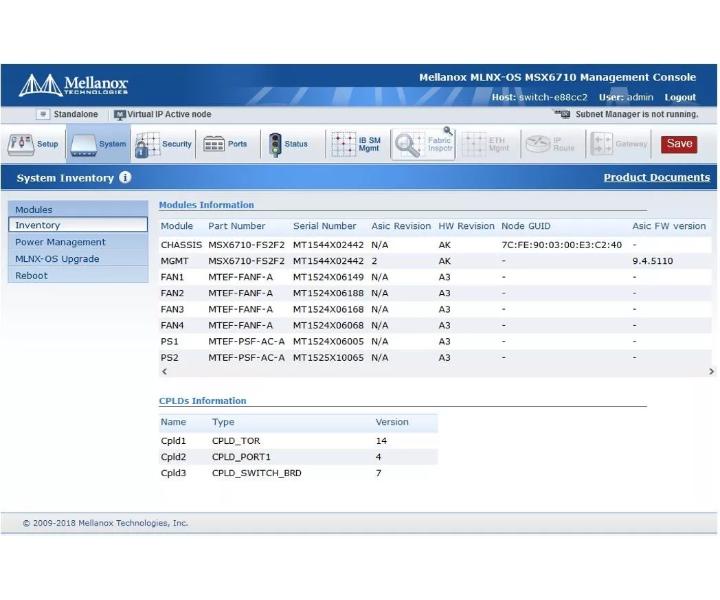720x600 pixels.
Task: Open the Security padlock section
Action: [x=163, y=145]
